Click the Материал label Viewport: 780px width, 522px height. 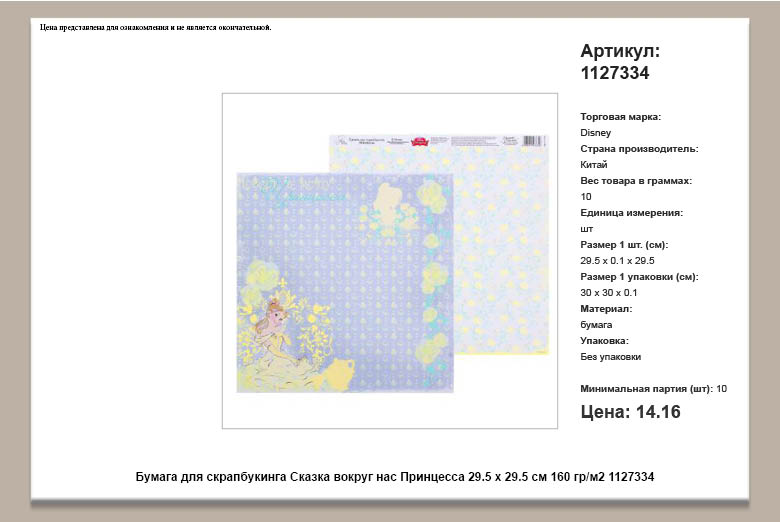[606, 309]
